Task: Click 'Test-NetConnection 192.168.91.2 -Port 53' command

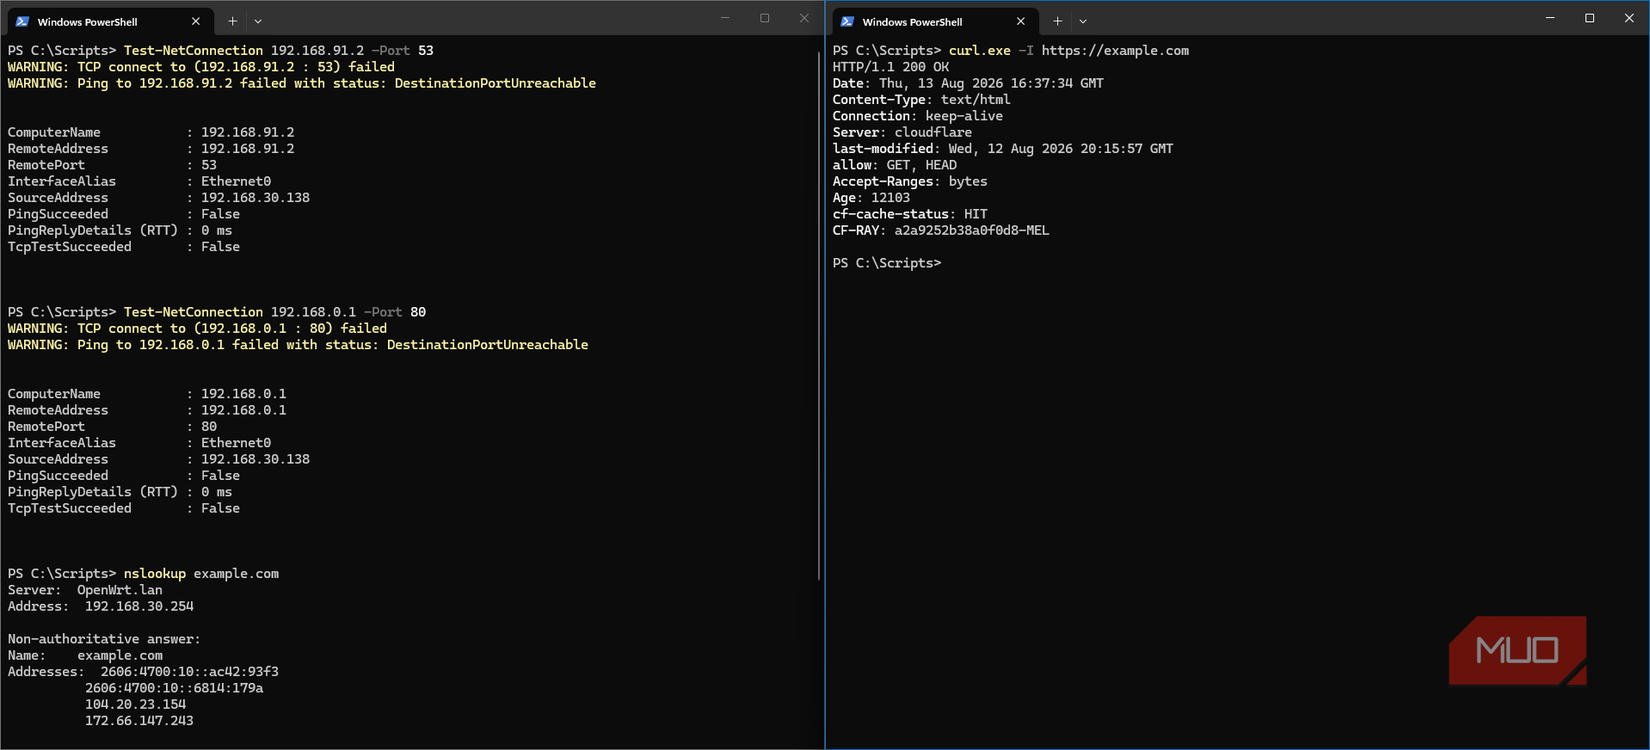Action: pos(279,50)
